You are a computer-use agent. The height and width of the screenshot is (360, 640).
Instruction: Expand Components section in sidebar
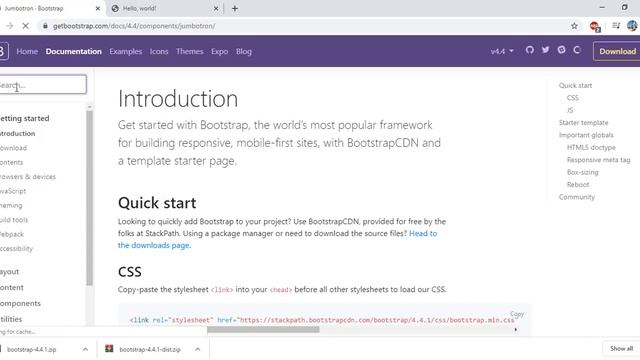(x=20, y=303)
